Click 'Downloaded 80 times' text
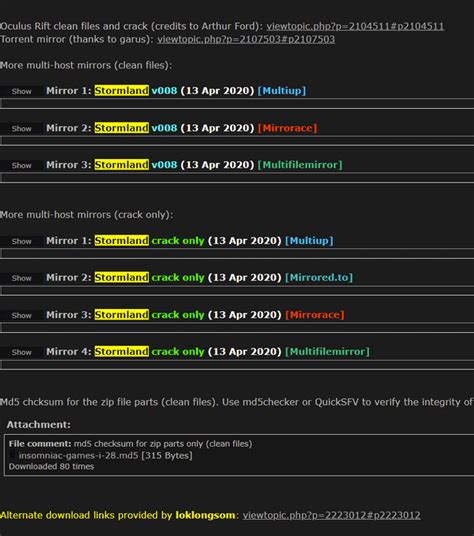Image resolution: width=474 pixels, height=536 pixels. 51,467
